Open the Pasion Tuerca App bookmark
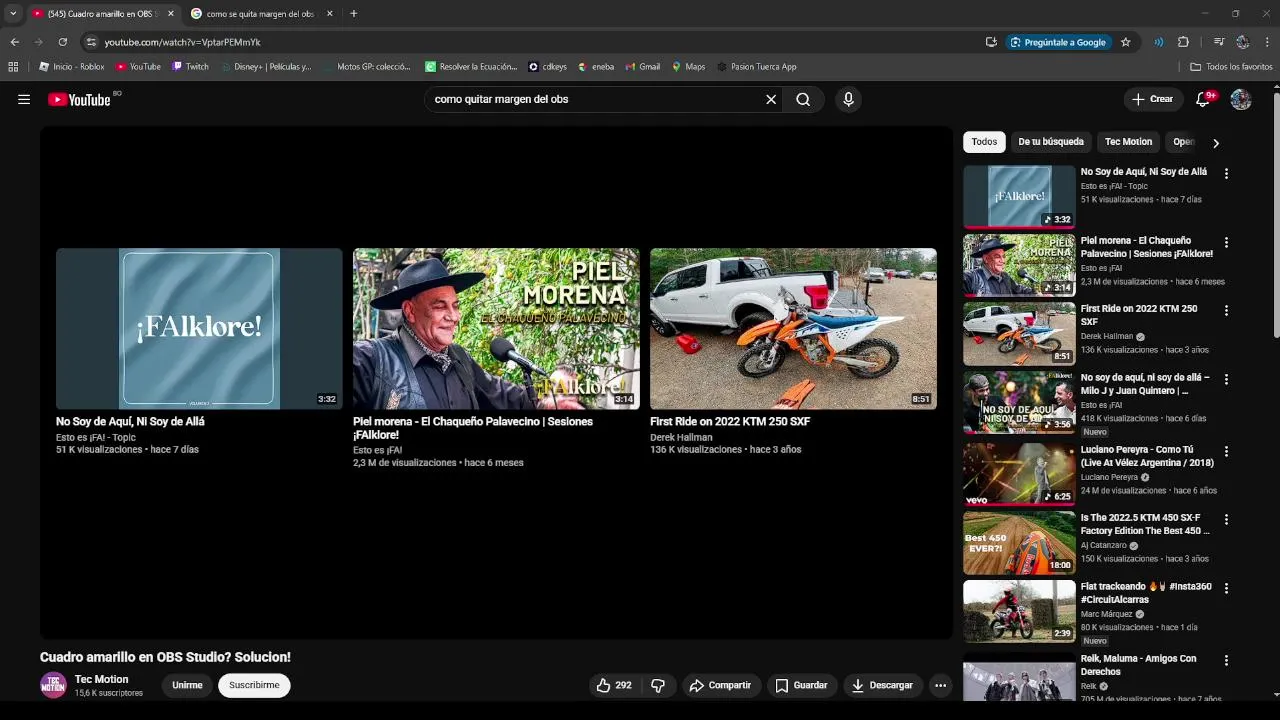 point(757,67)
